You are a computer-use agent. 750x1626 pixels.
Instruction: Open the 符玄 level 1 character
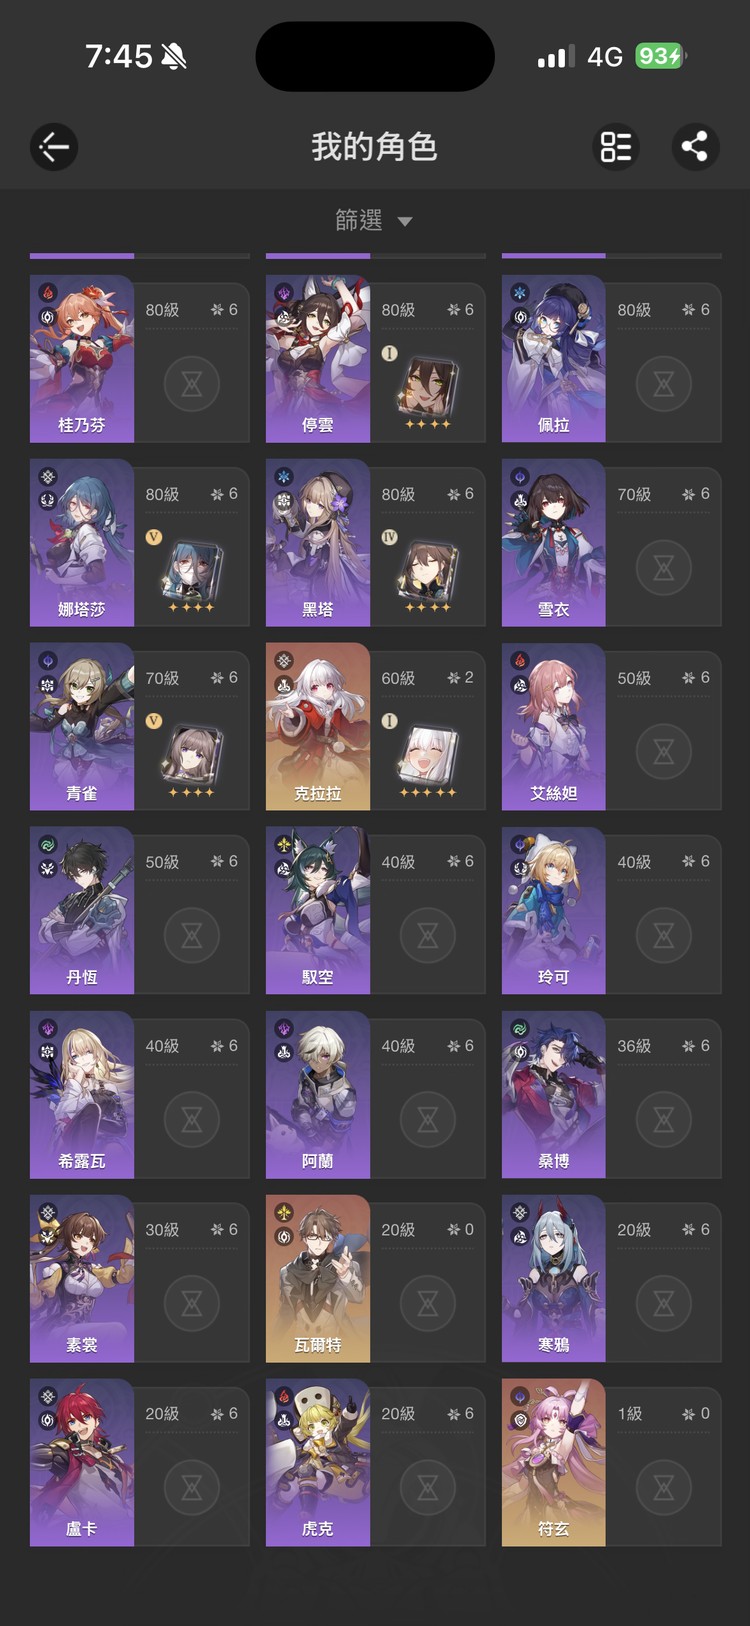611,1463
